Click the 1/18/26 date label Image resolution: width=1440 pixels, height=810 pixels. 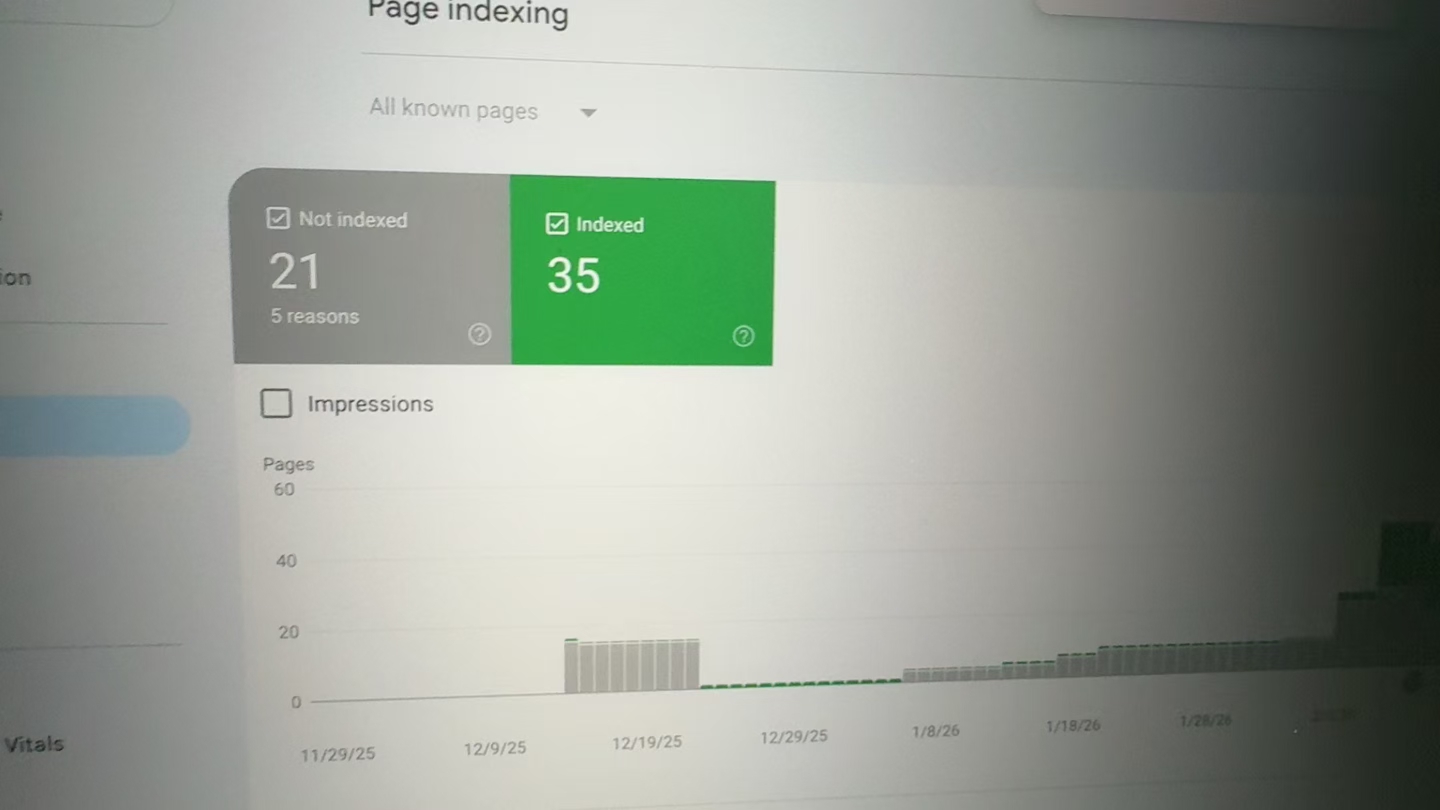click(x=1073, y=726)
